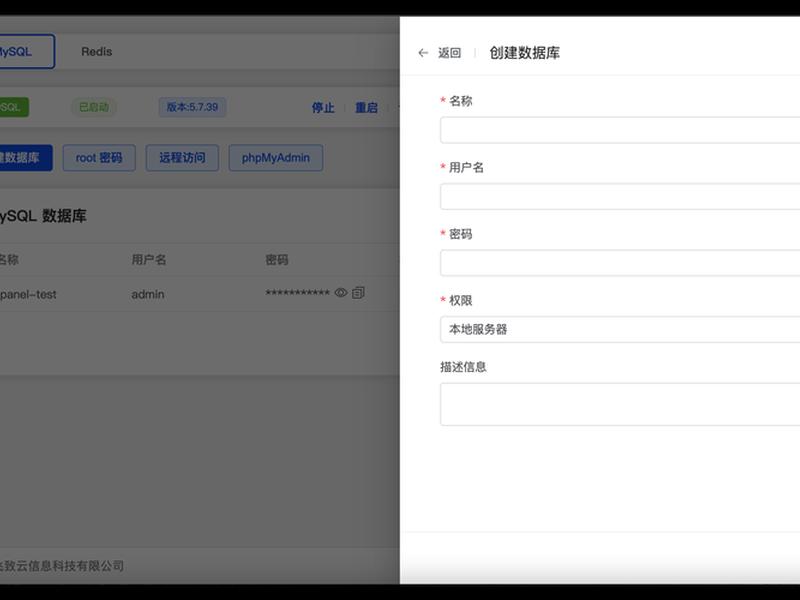Click the 停止 link
The width and height of the screenshot is (800, 600).
[323, 108]
